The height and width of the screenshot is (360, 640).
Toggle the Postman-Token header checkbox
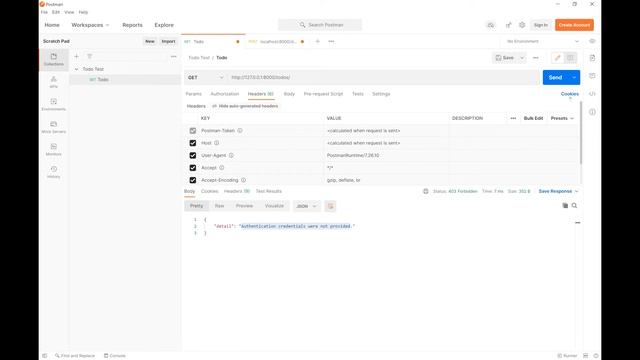tap(193, 131)
